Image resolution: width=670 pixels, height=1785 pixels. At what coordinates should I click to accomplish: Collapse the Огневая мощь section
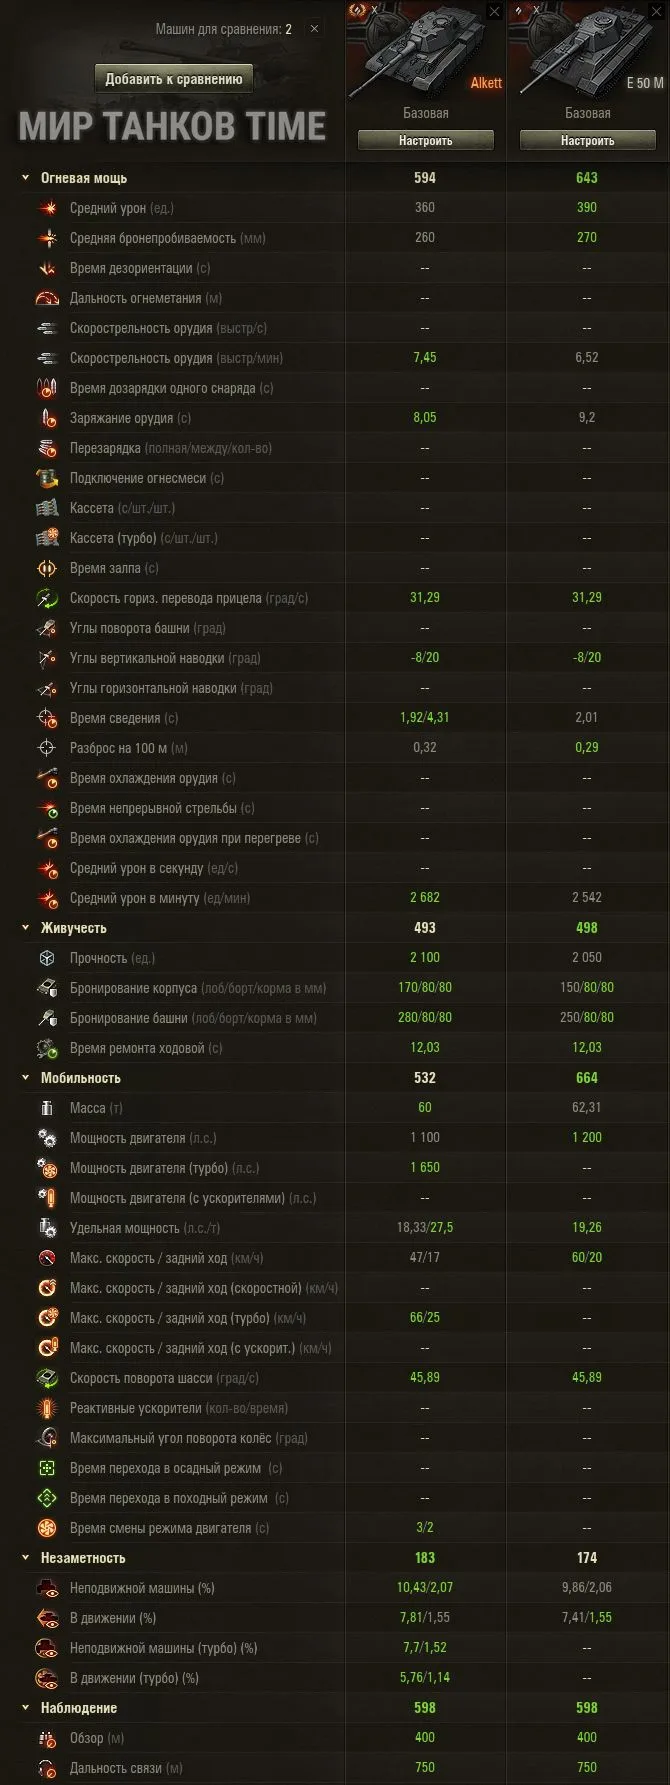(26, 178)
